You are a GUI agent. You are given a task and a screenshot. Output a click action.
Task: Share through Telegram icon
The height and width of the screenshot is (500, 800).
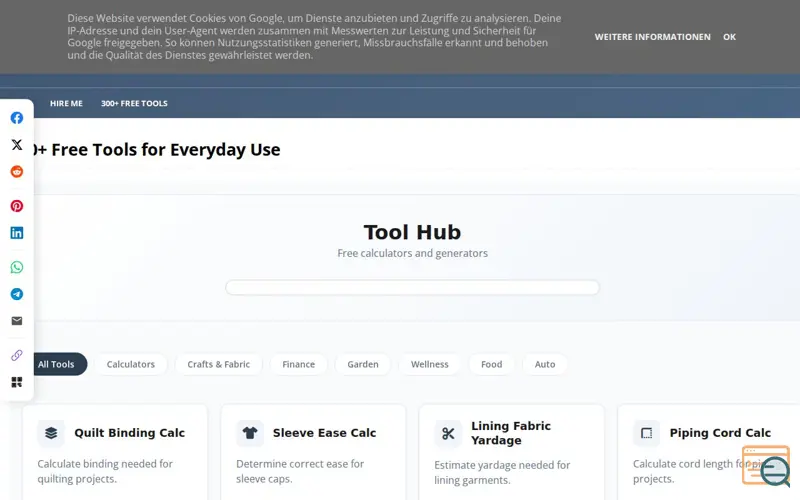pyautogui.click(x=17, y=294)
